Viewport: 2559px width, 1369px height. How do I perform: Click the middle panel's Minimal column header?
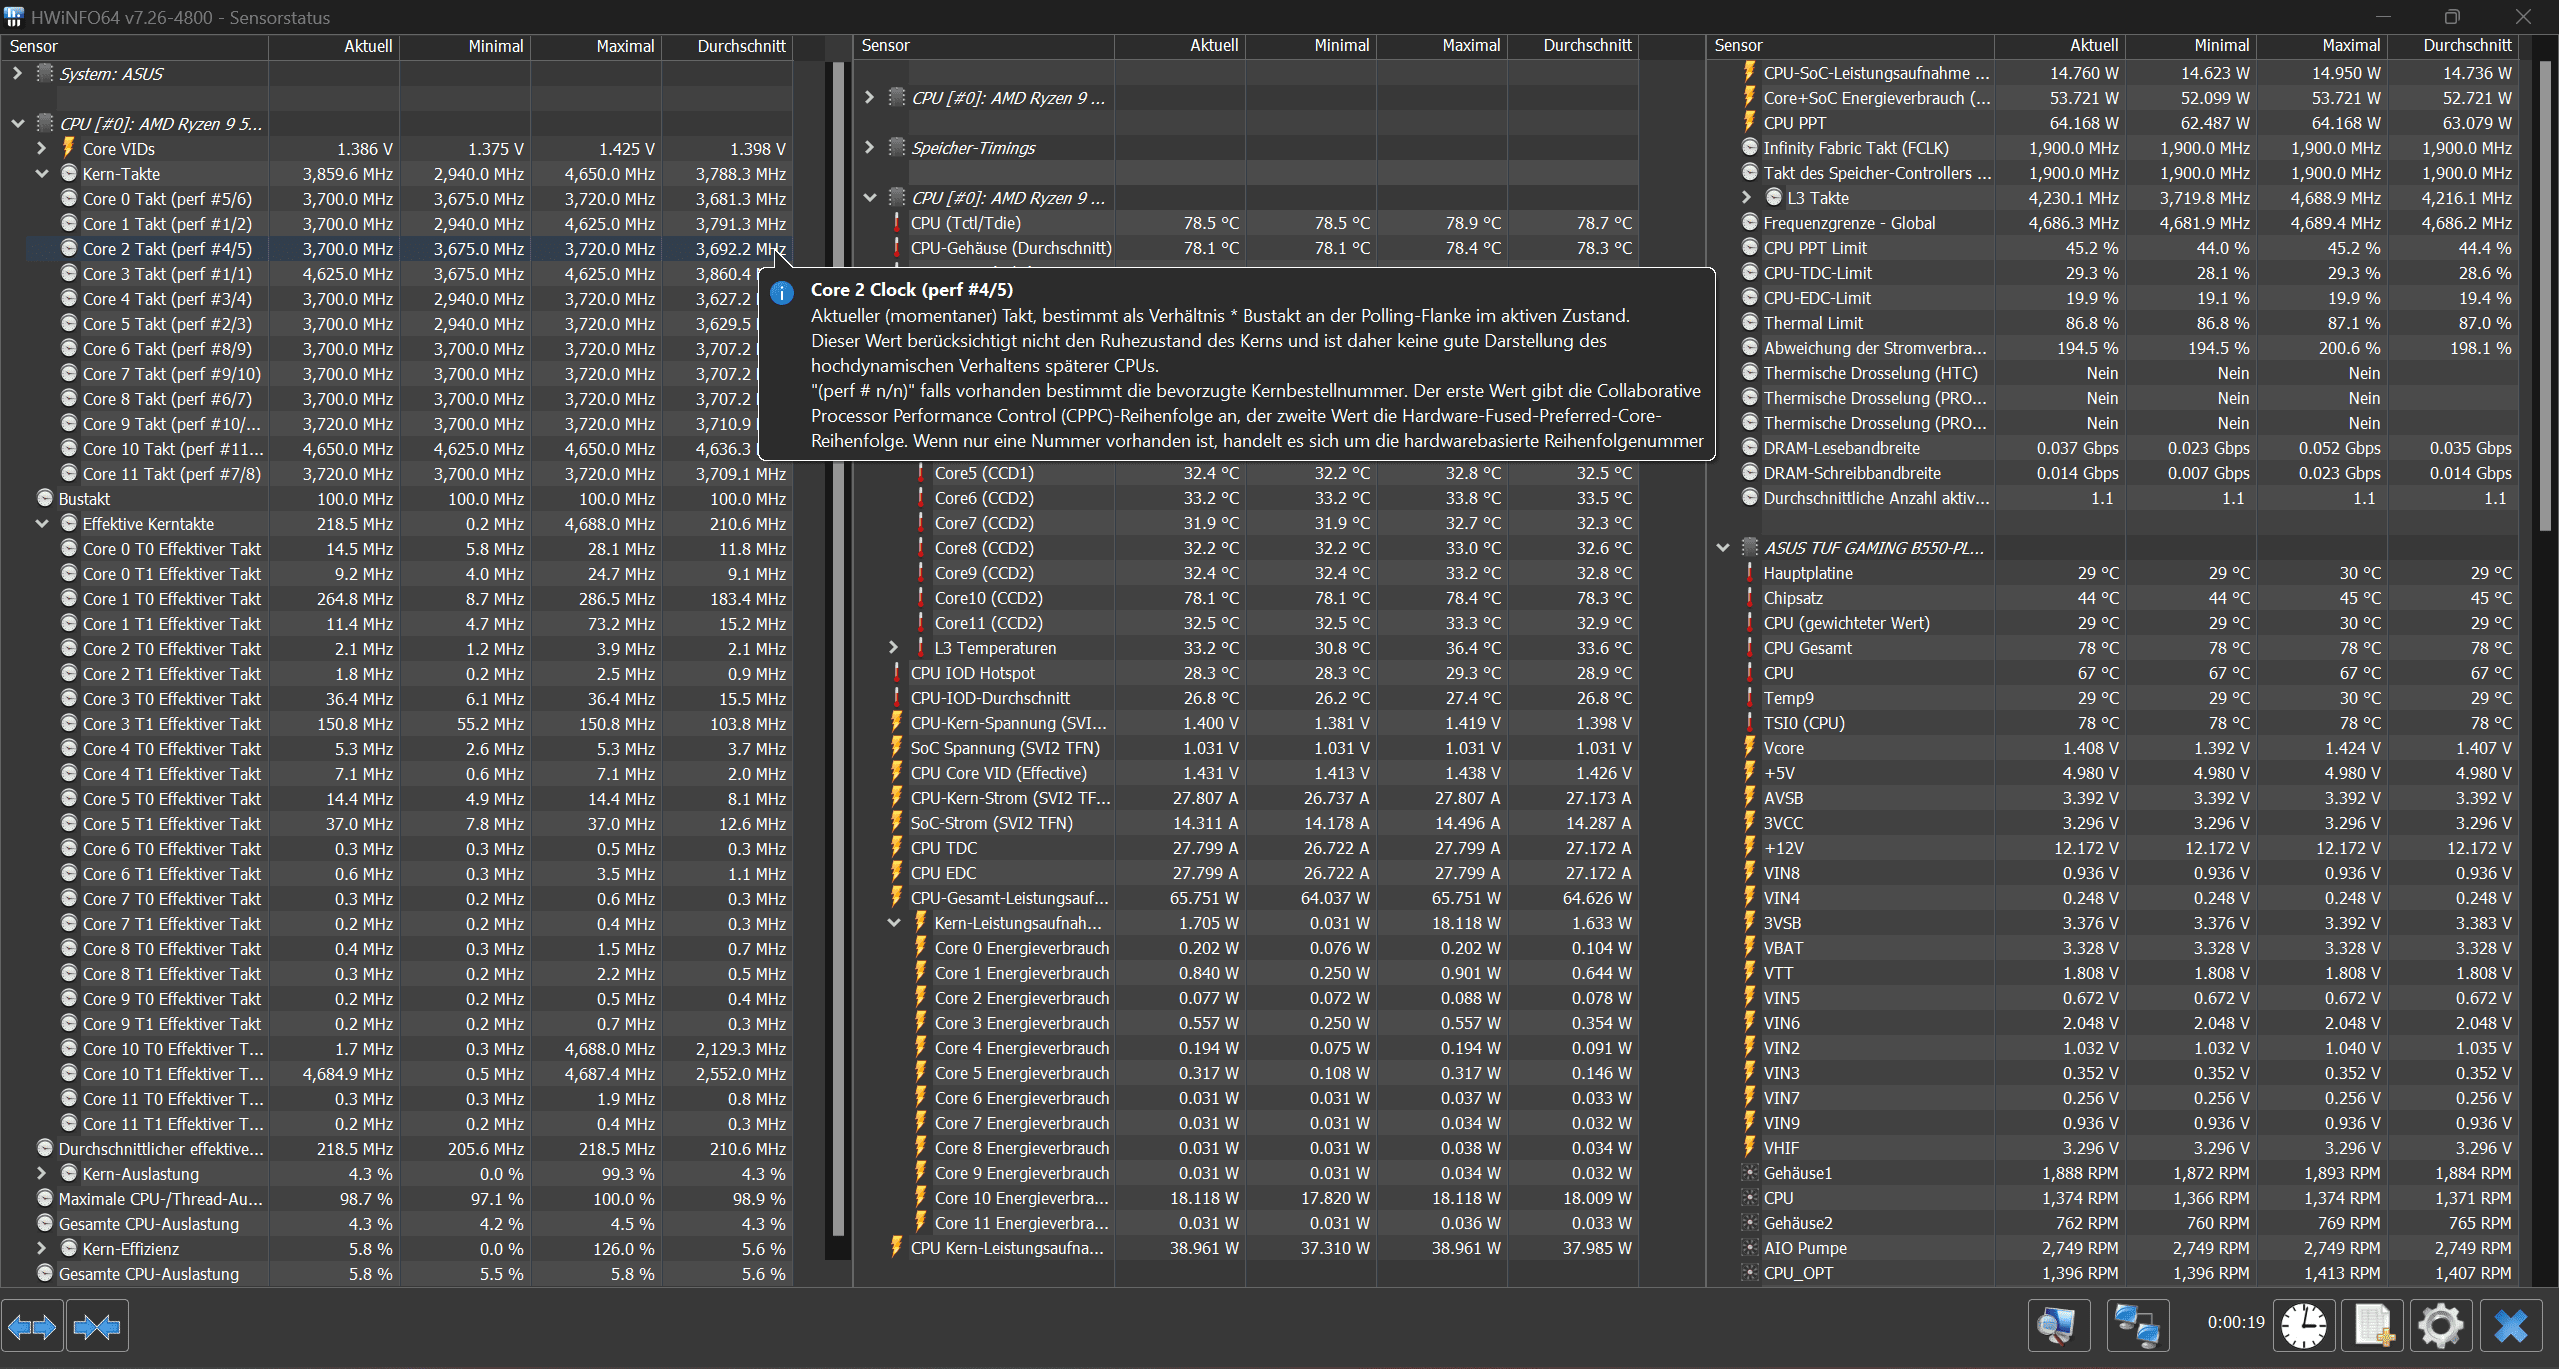click(x=1311, y=46)
